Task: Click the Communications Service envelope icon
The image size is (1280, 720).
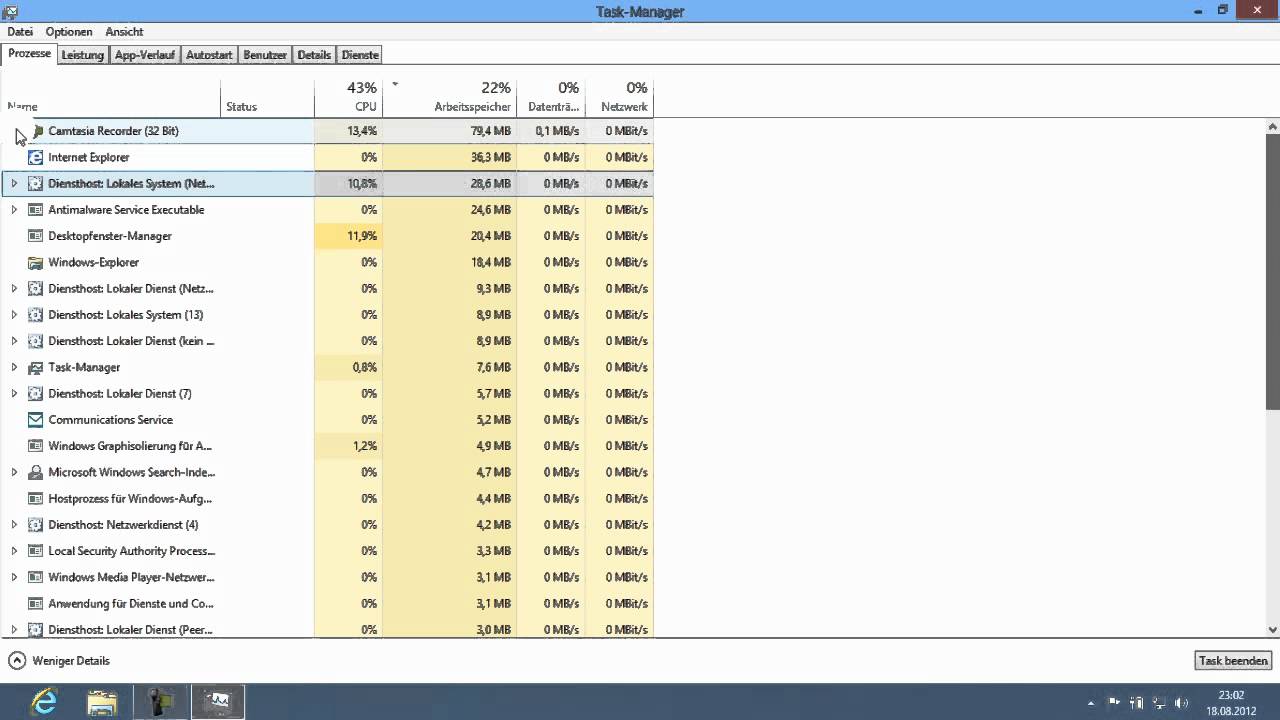Action: (36, 420)
